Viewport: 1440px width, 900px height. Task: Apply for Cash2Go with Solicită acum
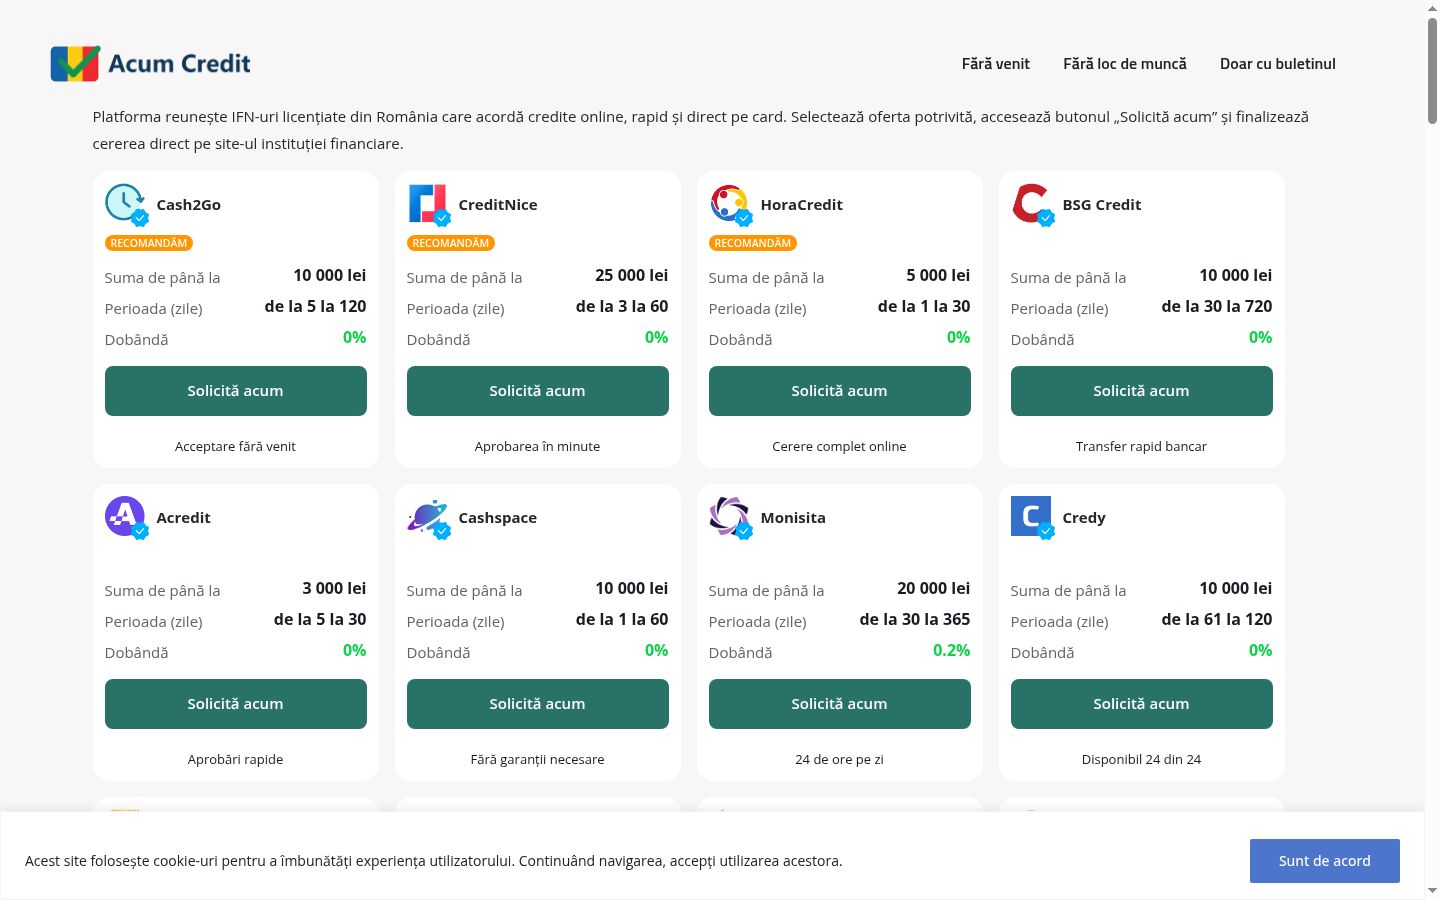pos(236,391)
